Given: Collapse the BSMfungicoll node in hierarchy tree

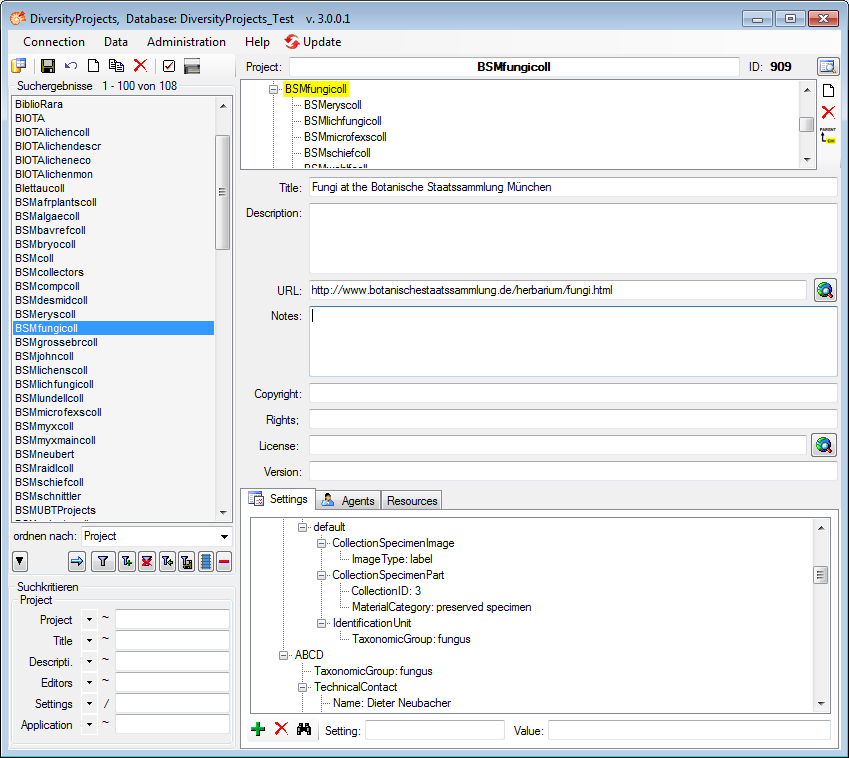Looking at the screenshot, I should click(x=274, y=89).
